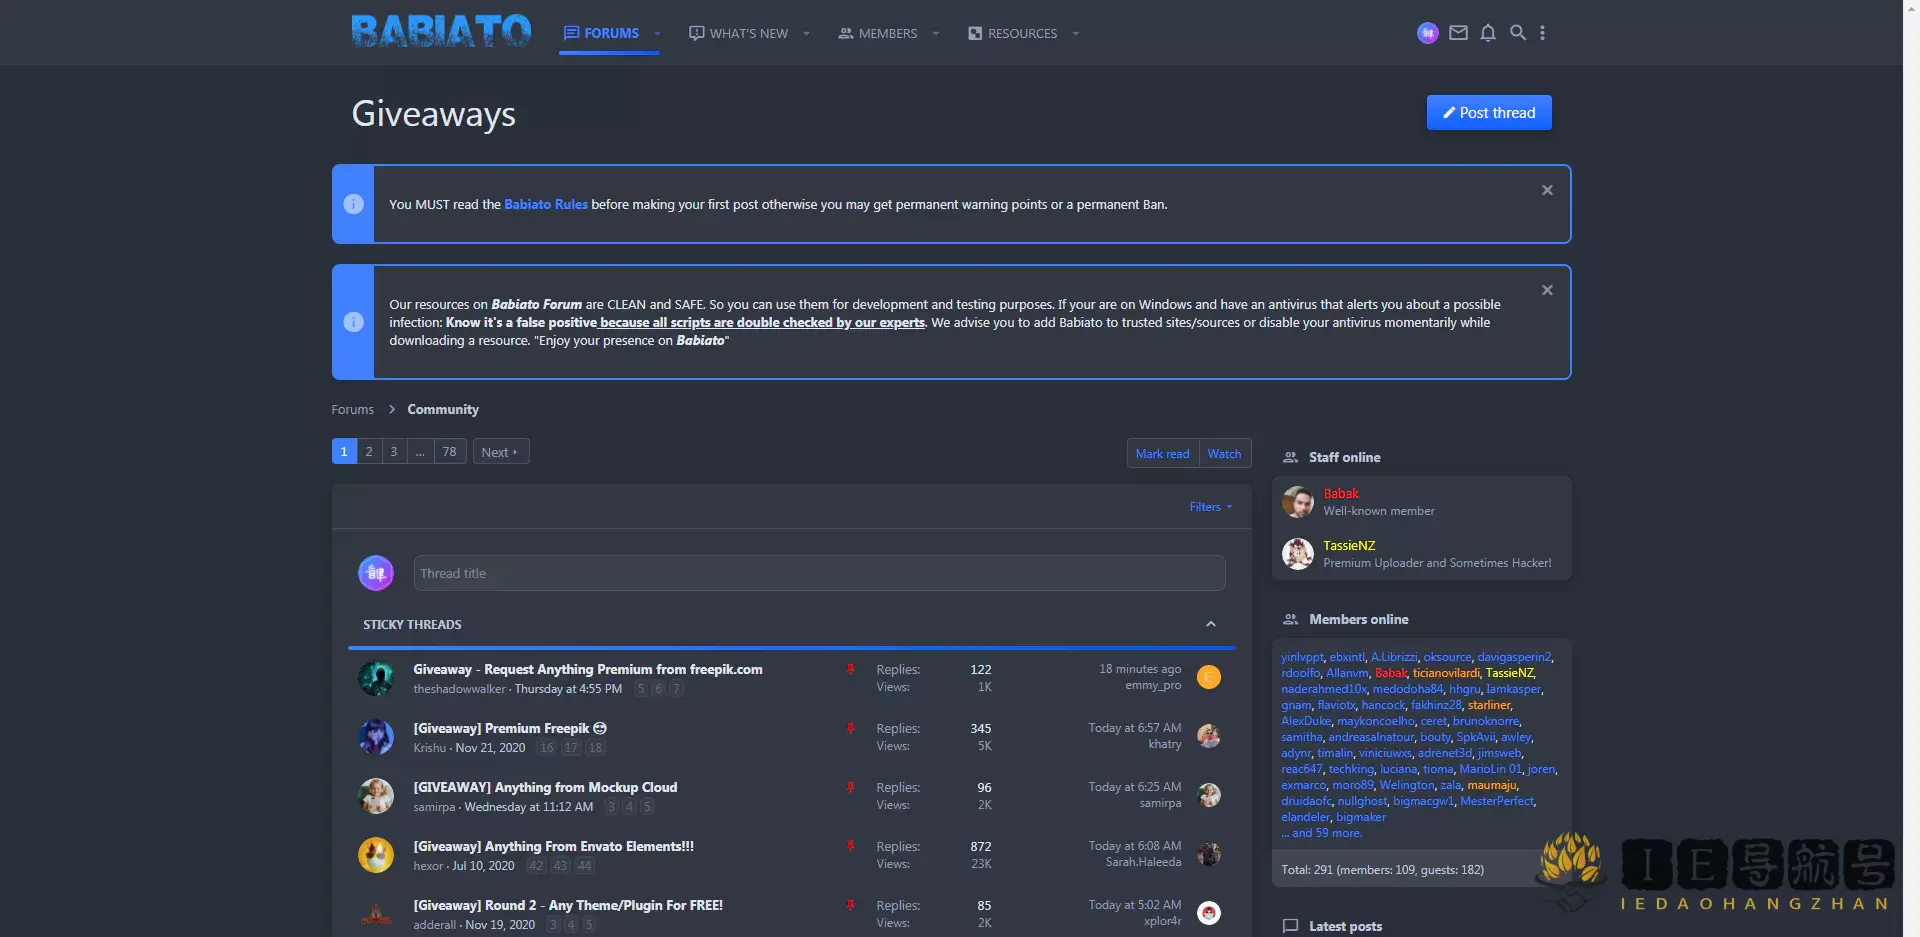Toggle Watch for this forum

[x=1224, y=453]
